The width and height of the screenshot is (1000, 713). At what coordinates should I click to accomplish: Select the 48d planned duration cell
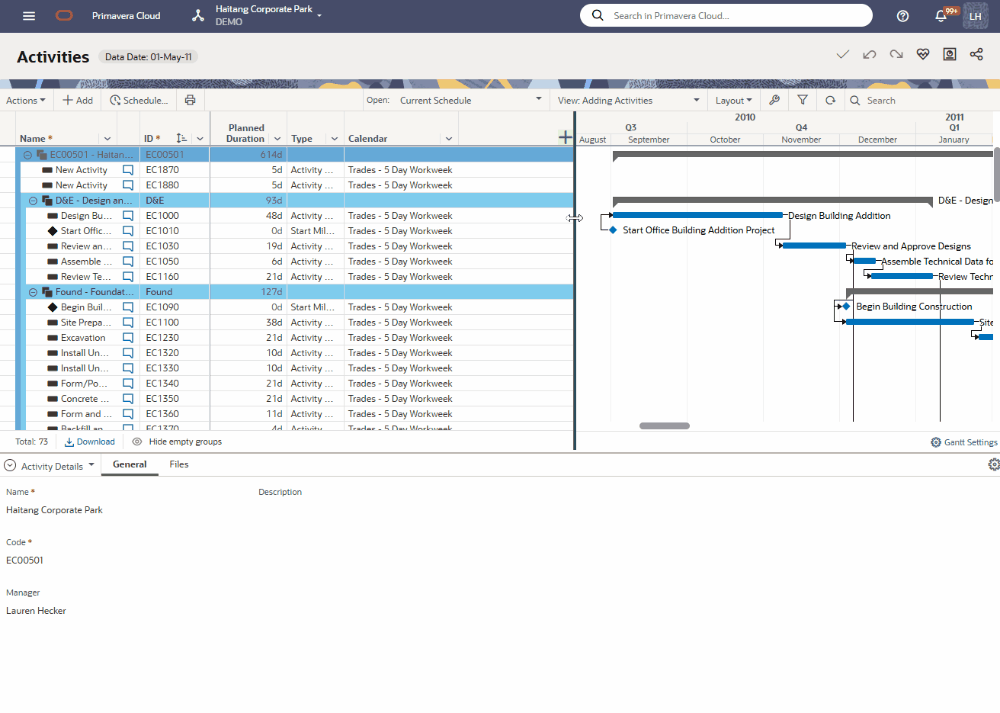248,216
